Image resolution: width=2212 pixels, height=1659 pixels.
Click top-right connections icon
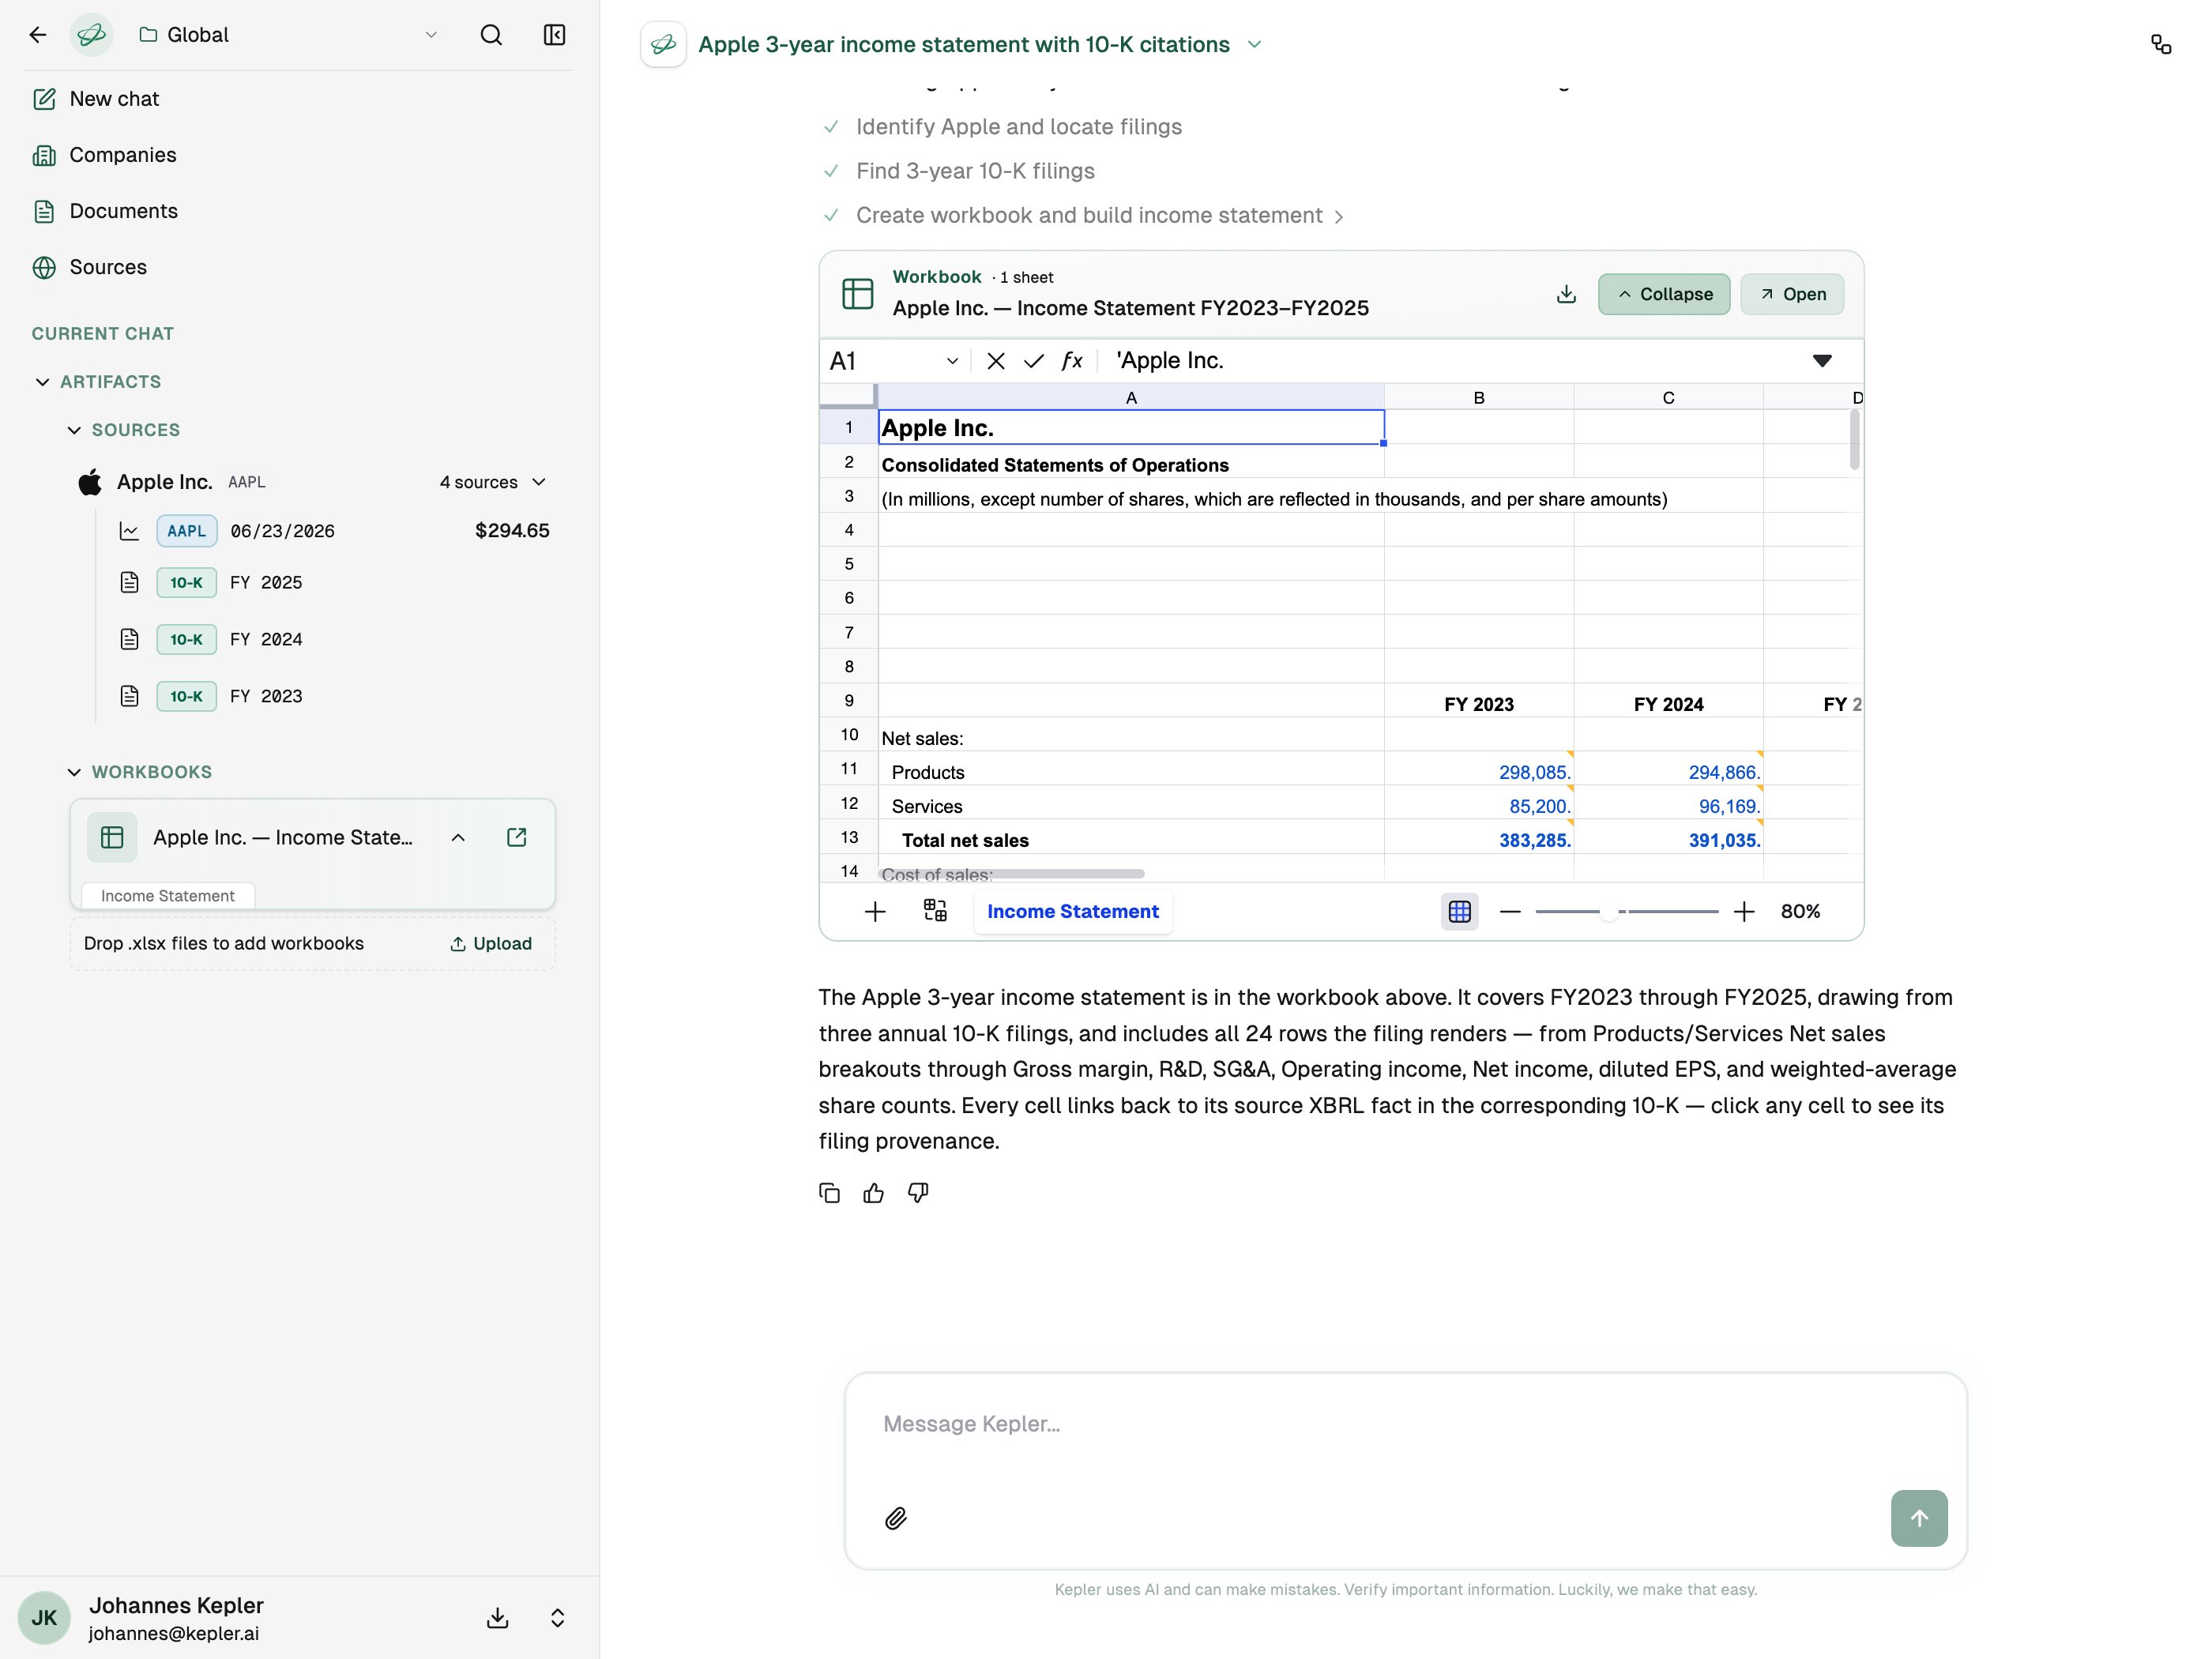tap(2161, 45)
